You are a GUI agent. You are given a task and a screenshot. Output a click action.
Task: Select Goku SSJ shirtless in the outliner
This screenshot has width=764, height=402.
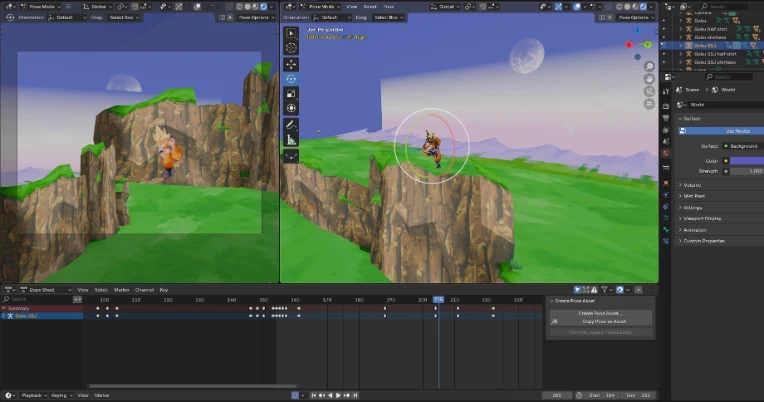(715, 62)
